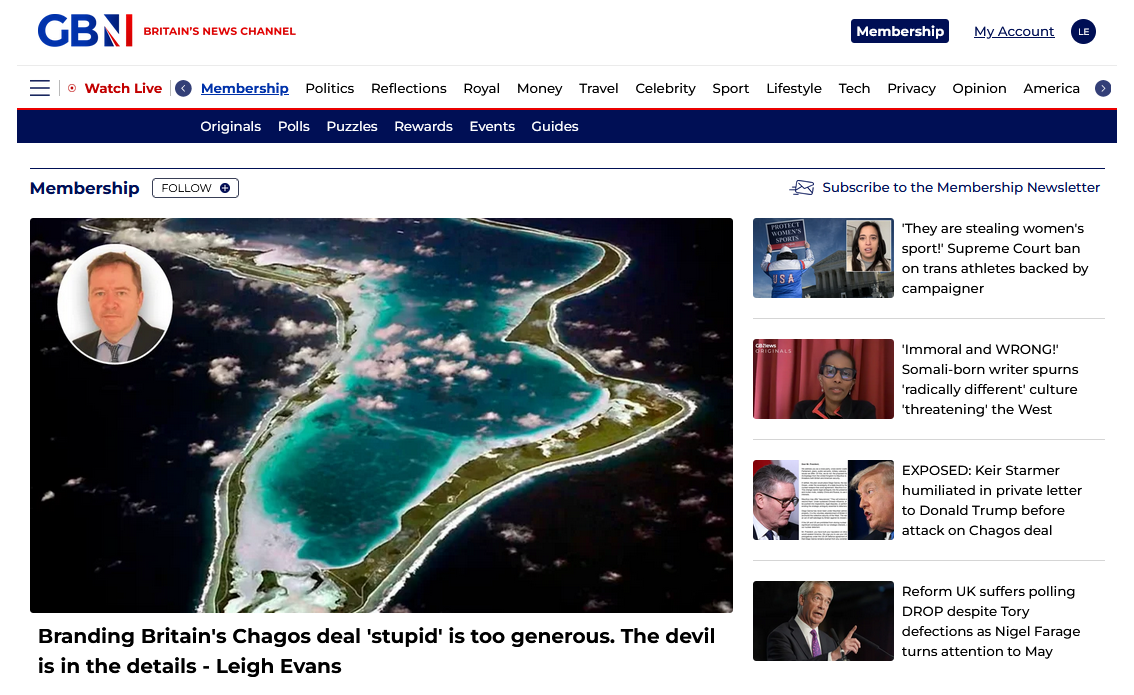Click the dark Membership button
Image resolution: width=1134 pixels, height=695 pixels.
[899, 31]
